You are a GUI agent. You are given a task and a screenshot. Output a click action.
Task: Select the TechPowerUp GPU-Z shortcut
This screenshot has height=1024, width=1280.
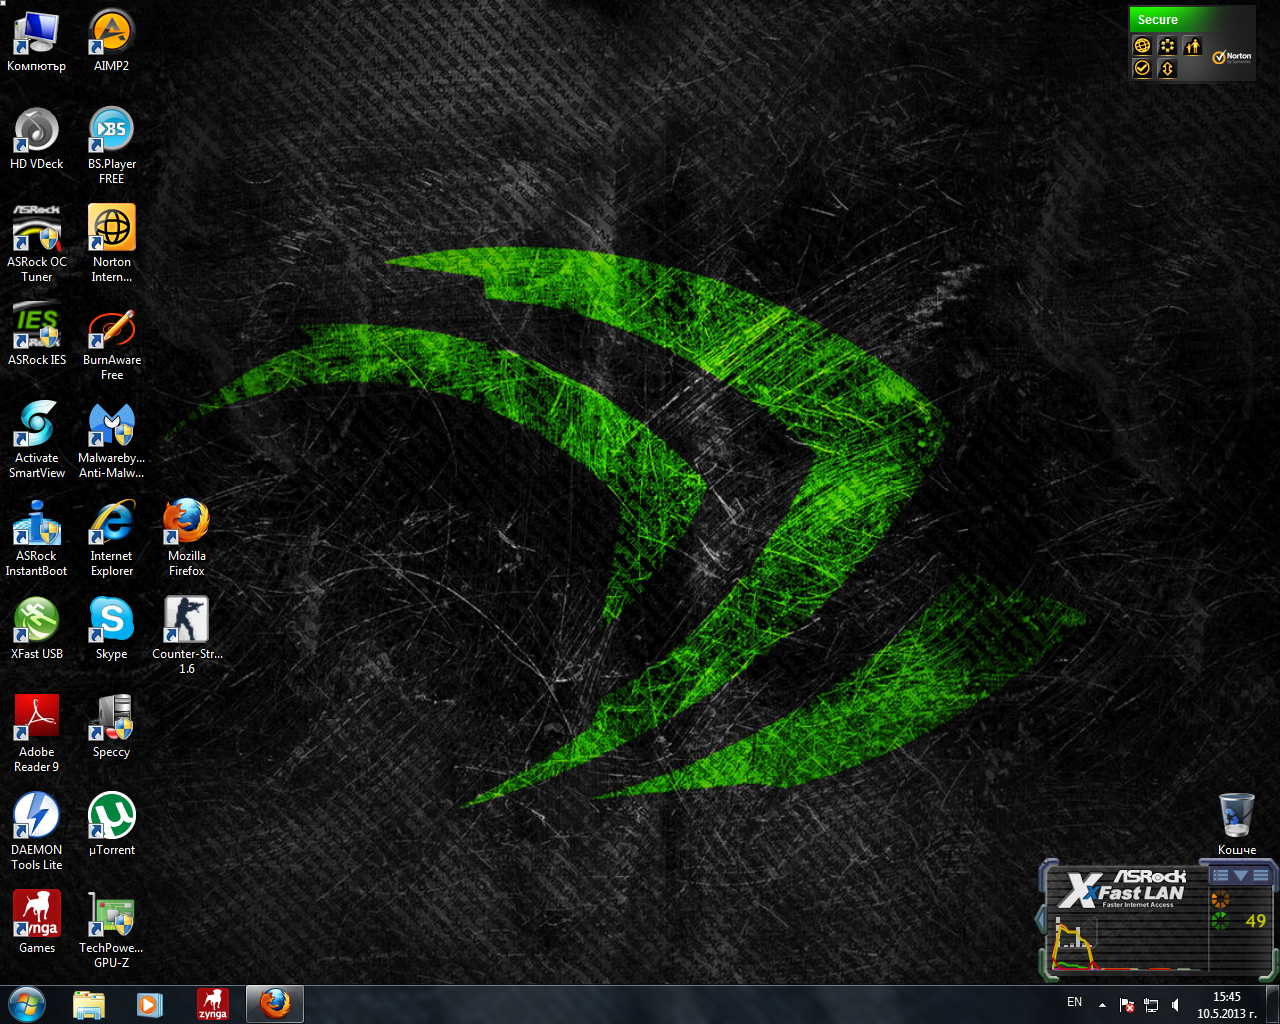[111, 930]
